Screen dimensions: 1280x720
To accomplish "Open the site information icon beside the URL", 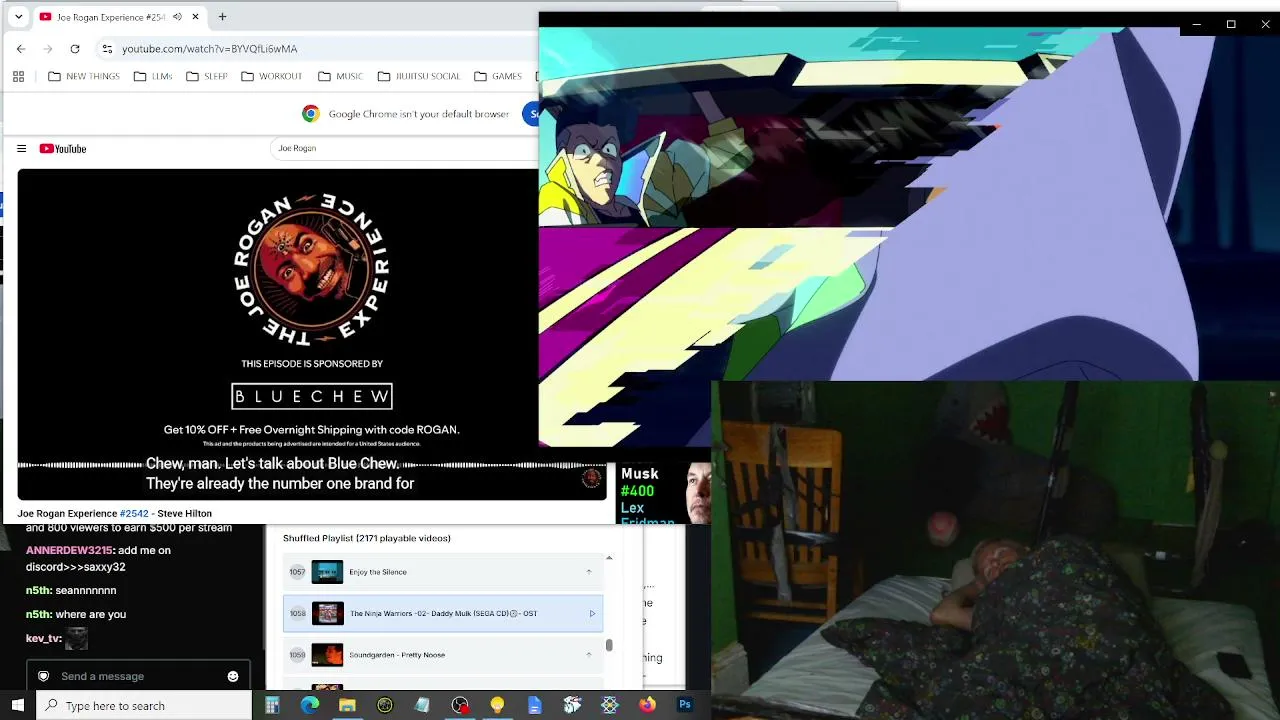I will click(x=107, y=48).
